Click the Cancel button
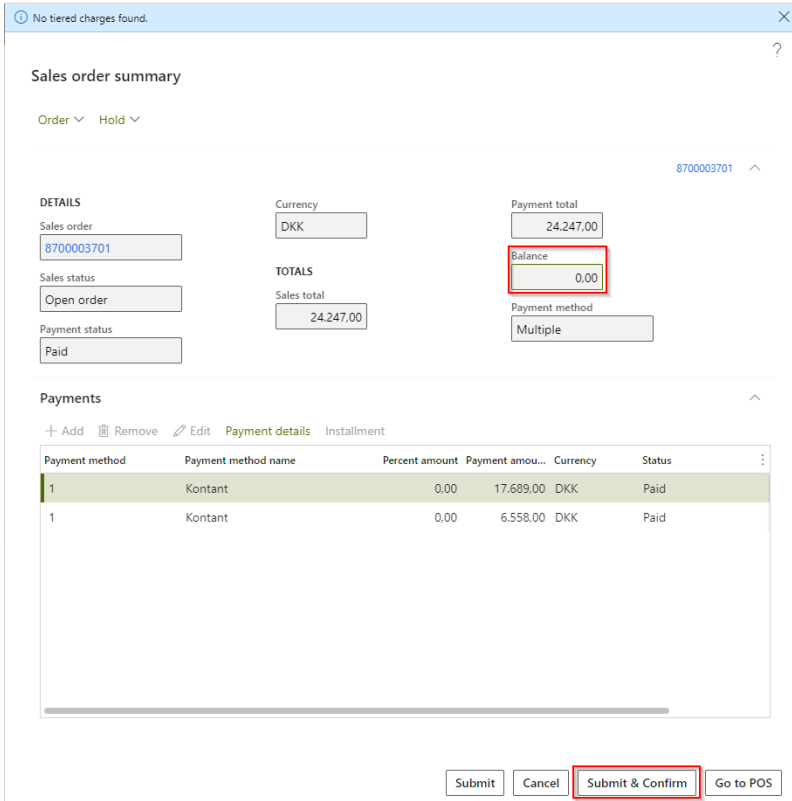The height and width of the screenshot is (801, 792). (x=540, y=783)
